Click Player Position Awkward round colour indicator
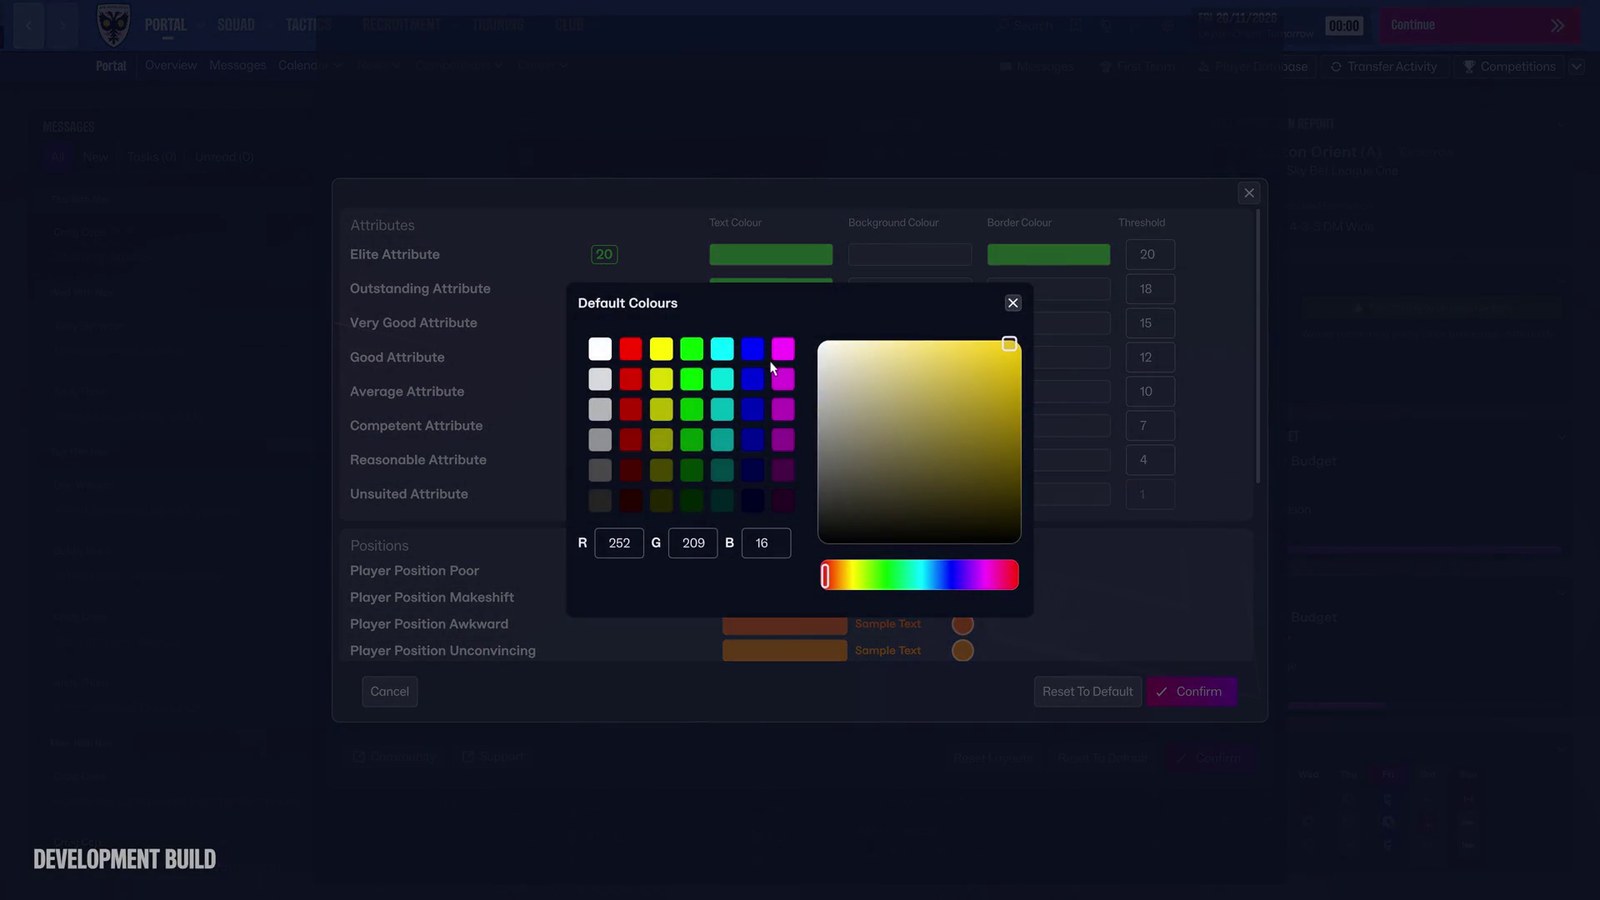 click(963, 624)
